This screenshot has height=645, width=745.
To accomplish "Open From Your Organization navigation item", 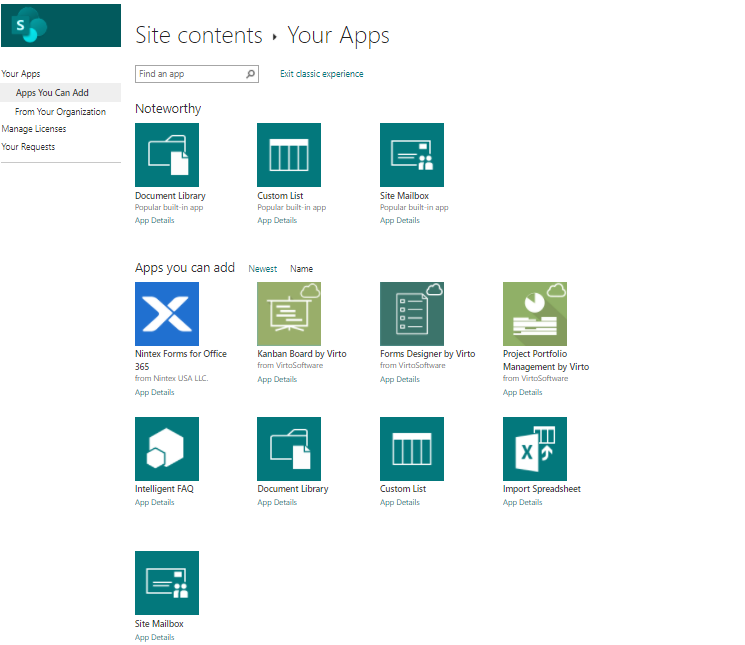I will 60,112.
